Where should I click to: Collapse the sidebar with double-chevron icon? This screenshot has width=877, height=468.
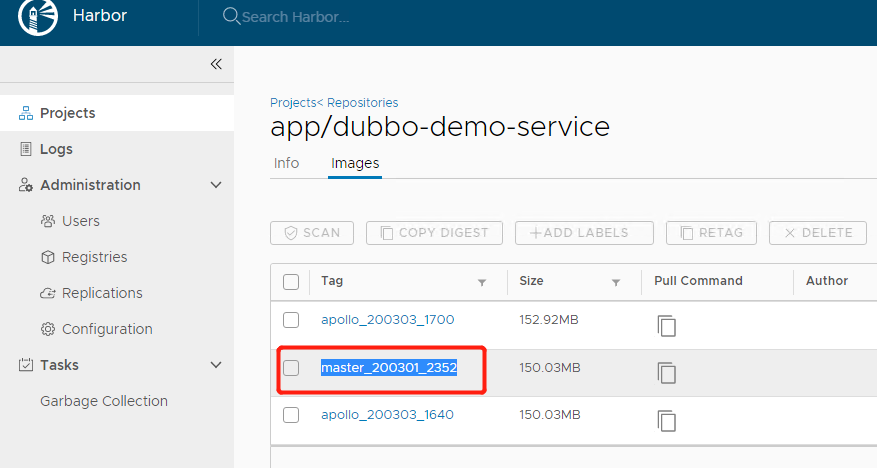(216, 64)
